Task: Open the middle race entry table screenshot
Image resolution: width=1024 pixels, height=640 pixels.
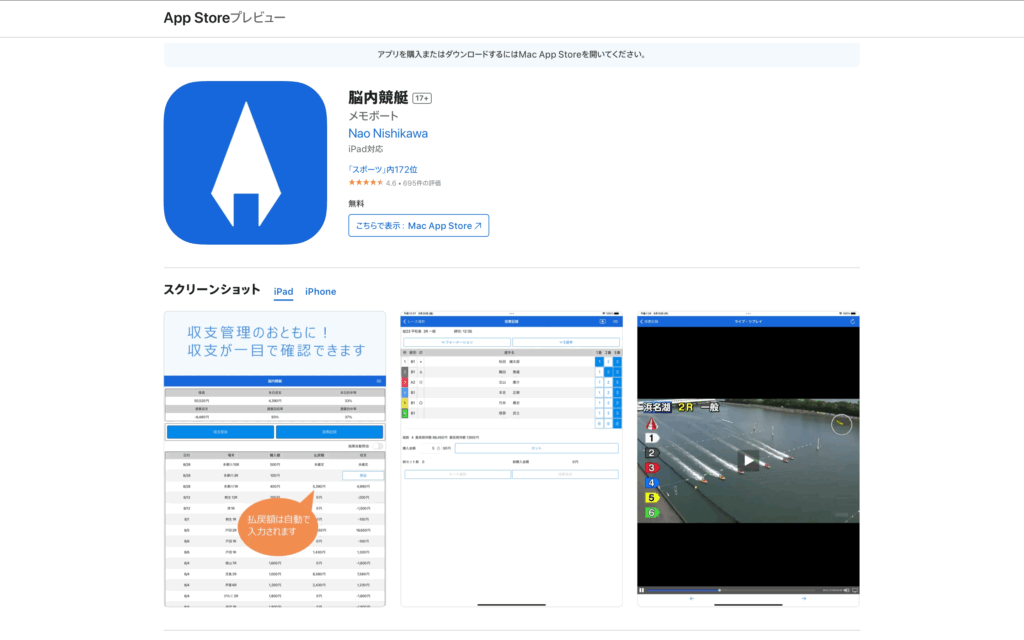Action: tap(511, 459)
